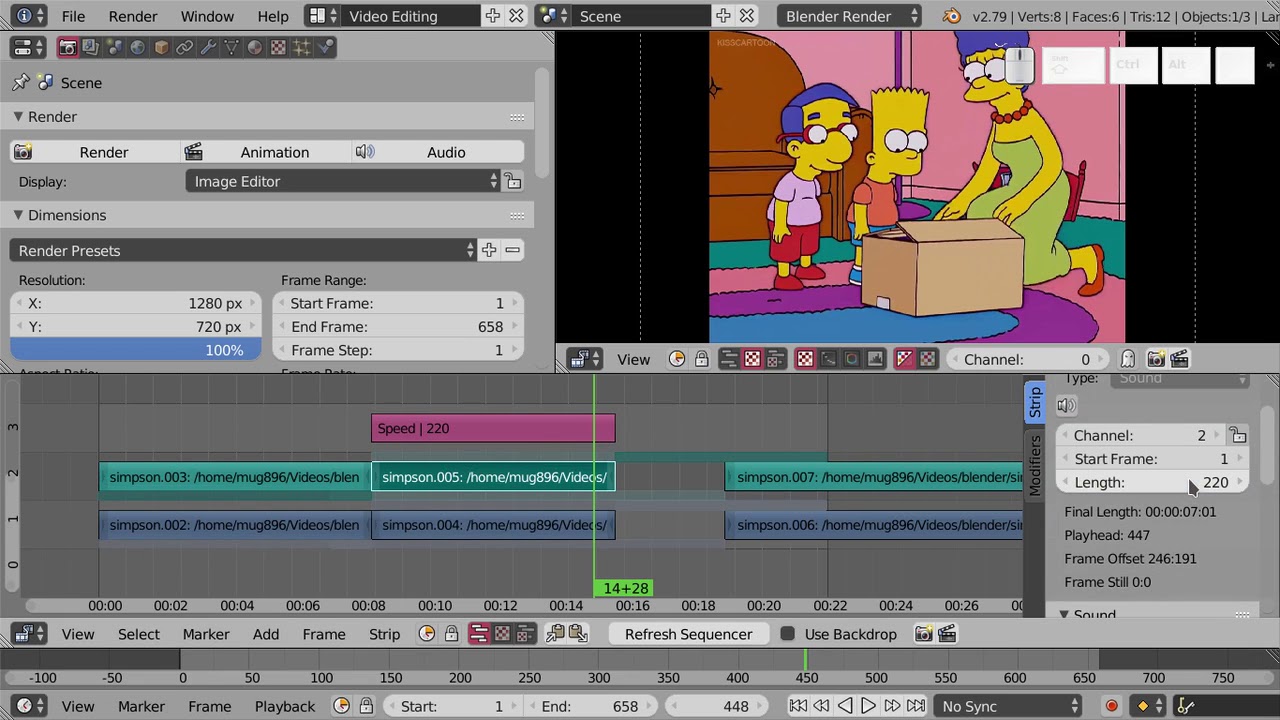Image resolution: width=1280 pixels, height=720 pixels.
Task: Toggle lock time to other windows in sequencer header
Action: point(451,634)
